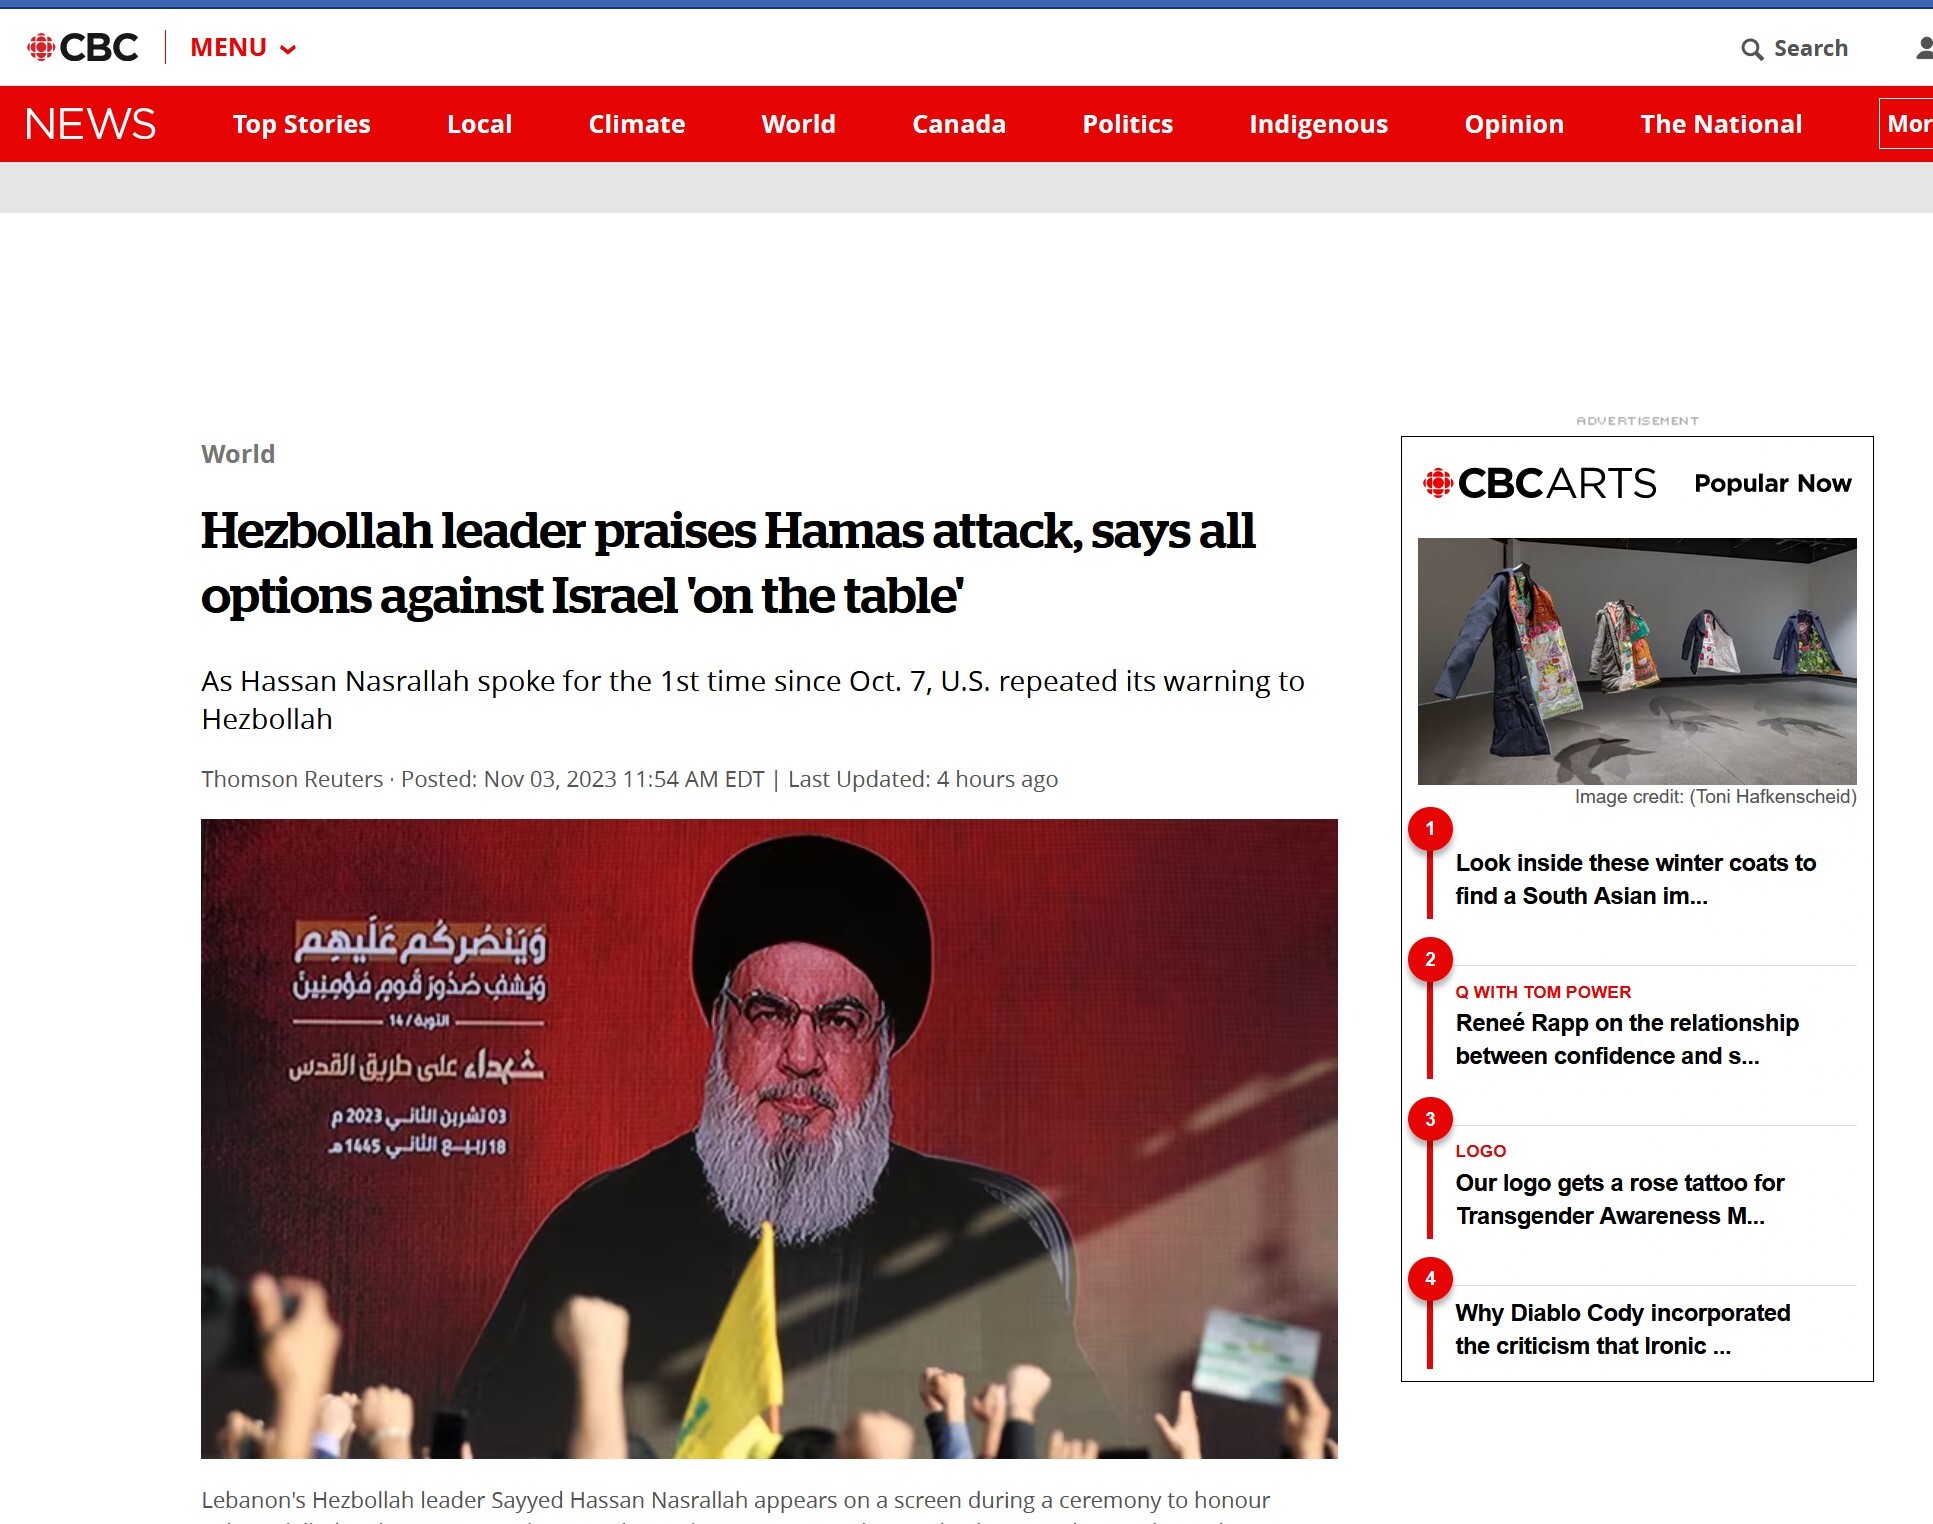Viewport: 1933px width, 1524px height.
Task: Open the World category link
Action: [x=238, y=454]
